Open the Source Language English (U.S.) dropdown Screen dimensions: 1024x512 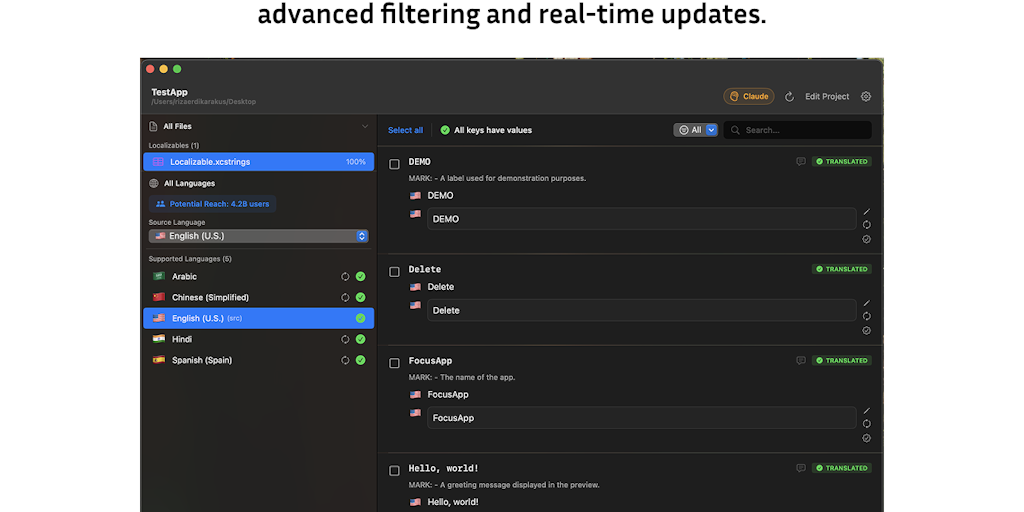258,236
